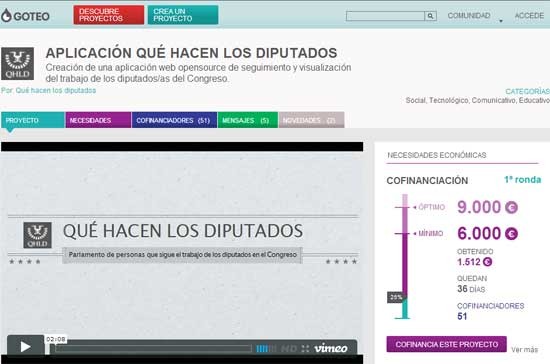This screenshot has height=364, width=550.
Task: Expand the Comunidad dropdown arrow
Action: point(501,21)
